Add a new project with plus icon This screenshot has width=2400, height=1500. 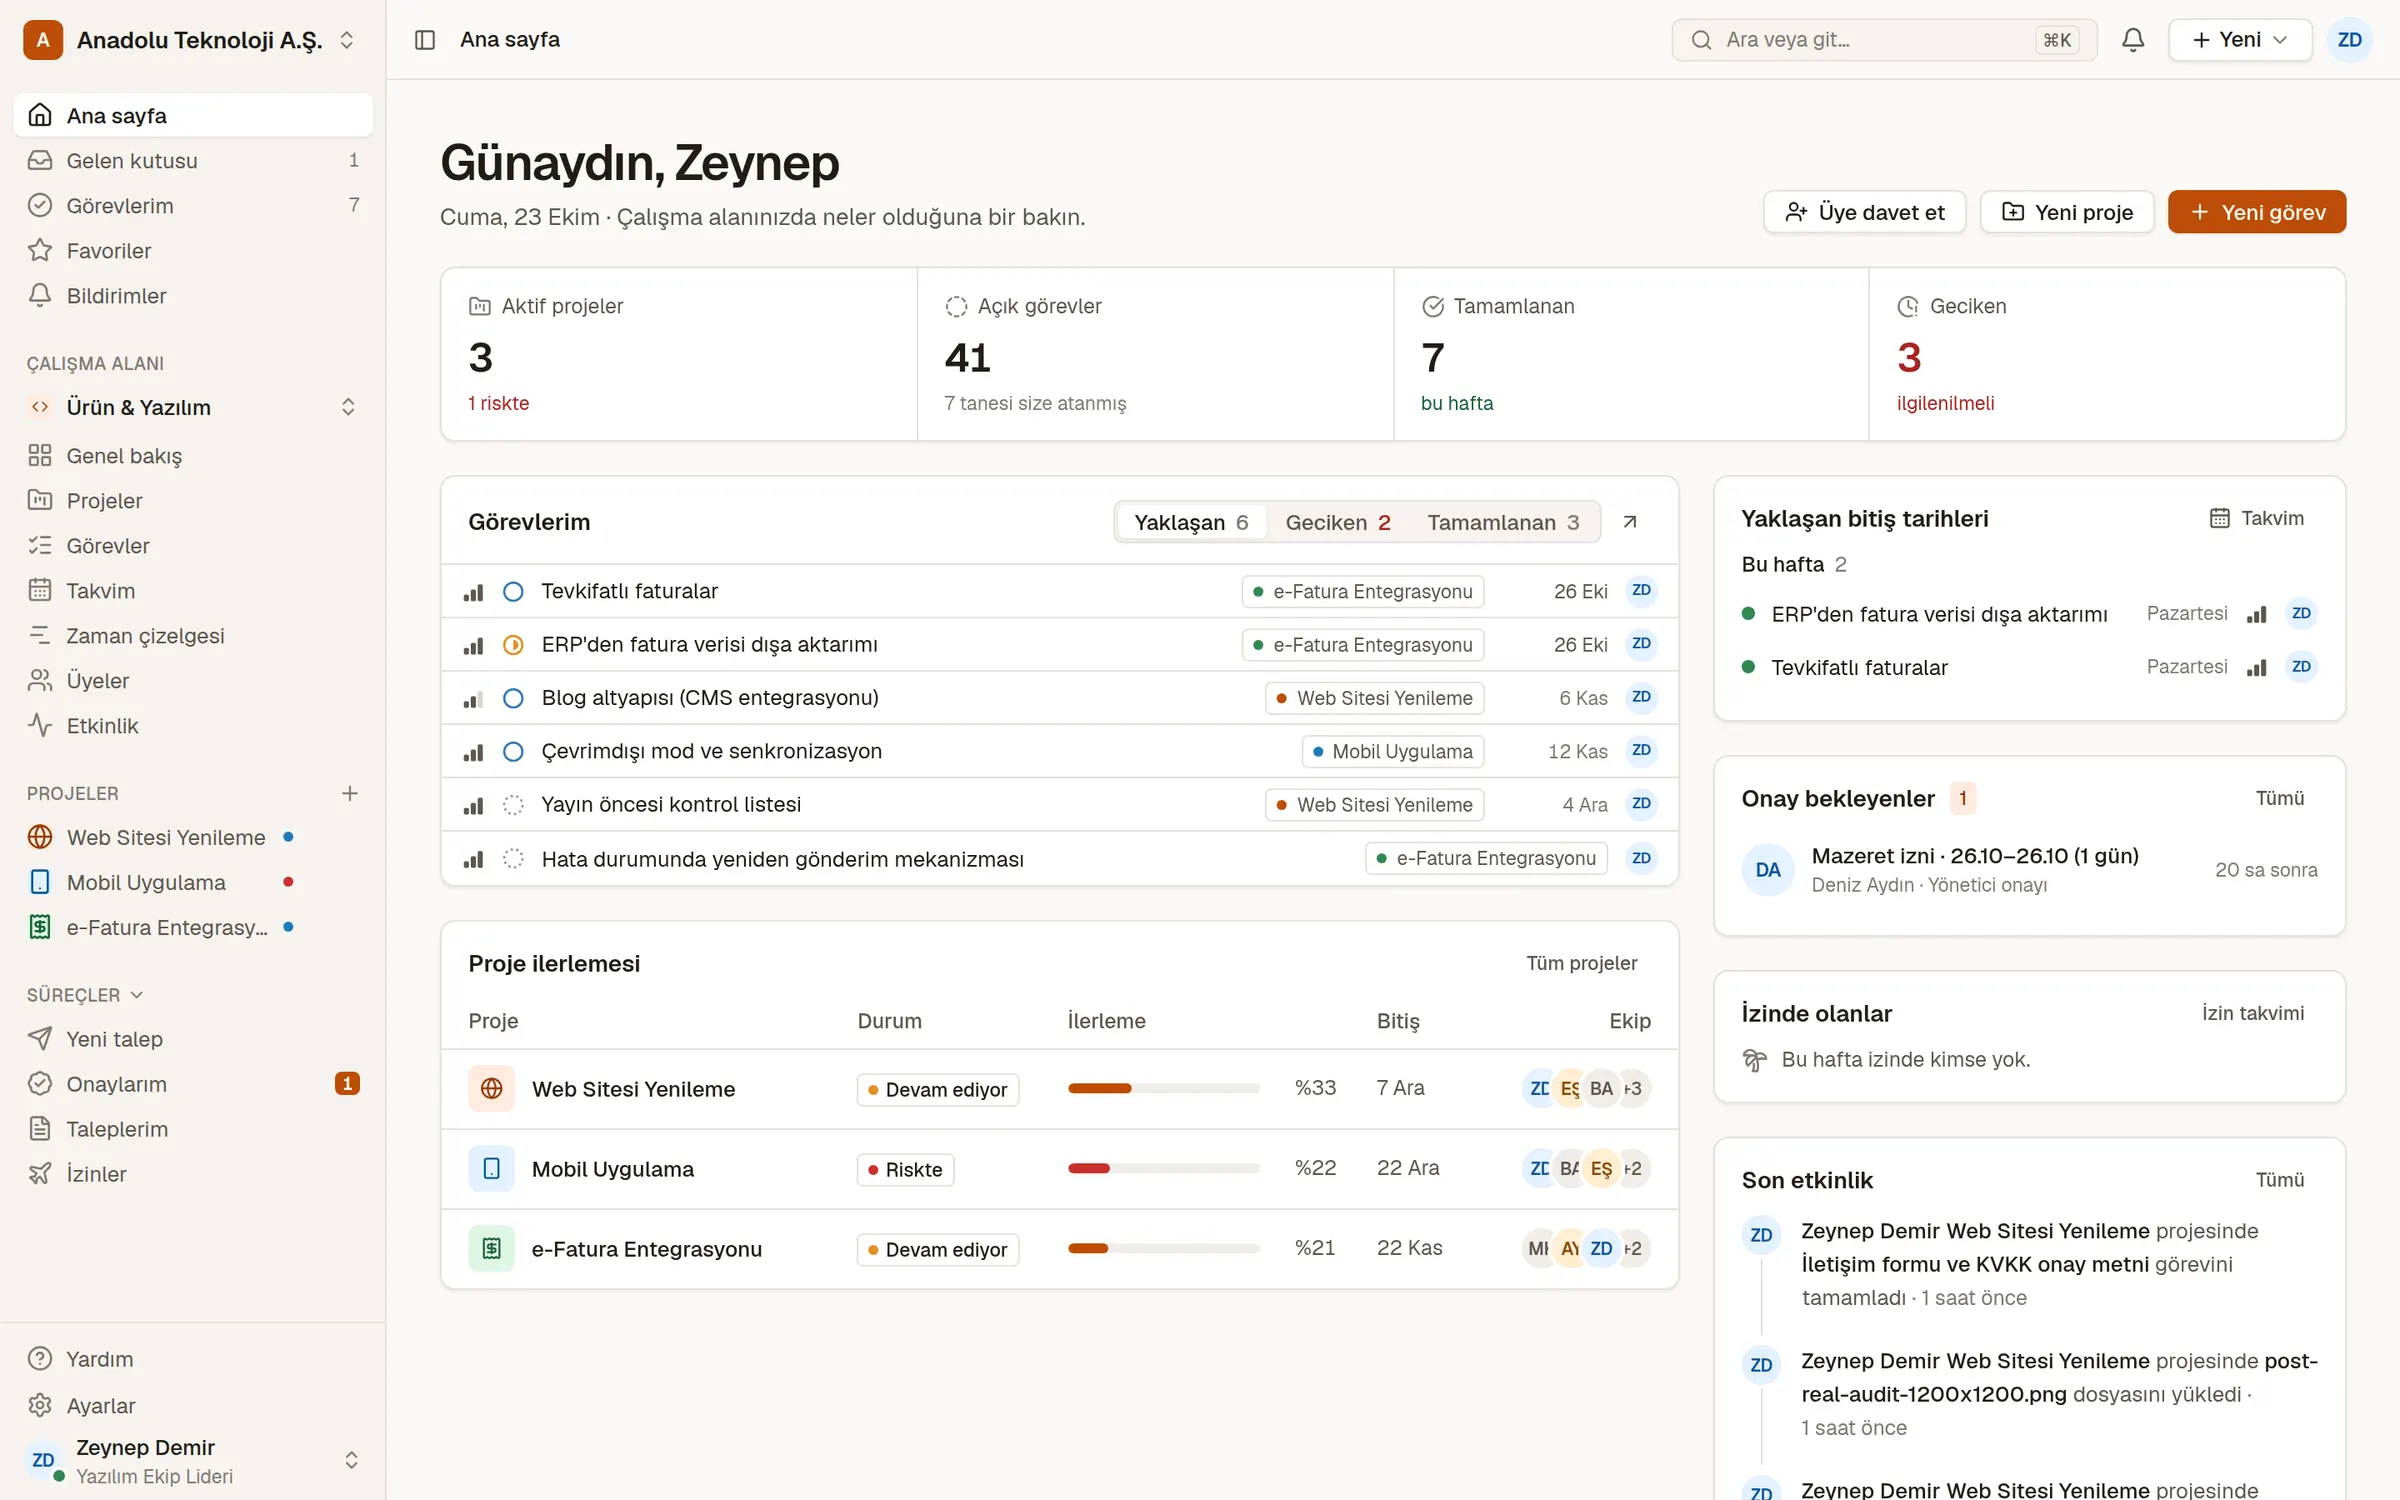click(x=349, y=793)
